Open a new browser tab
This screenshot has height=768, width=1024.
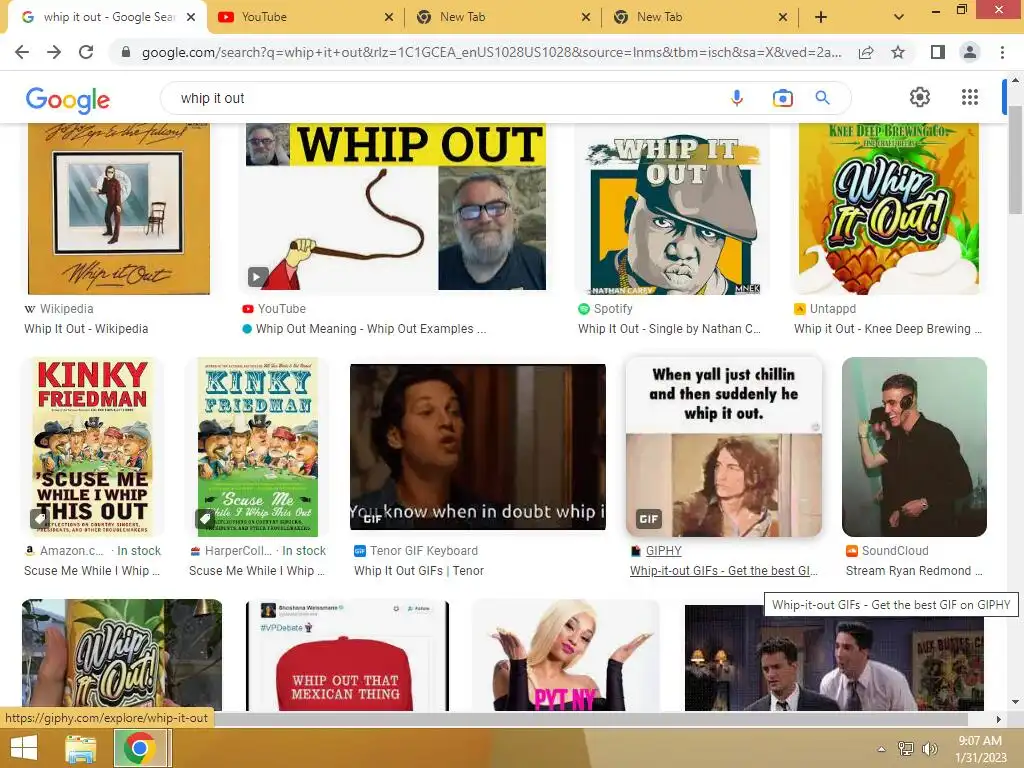pyautogui.click(x=821, y=18)
